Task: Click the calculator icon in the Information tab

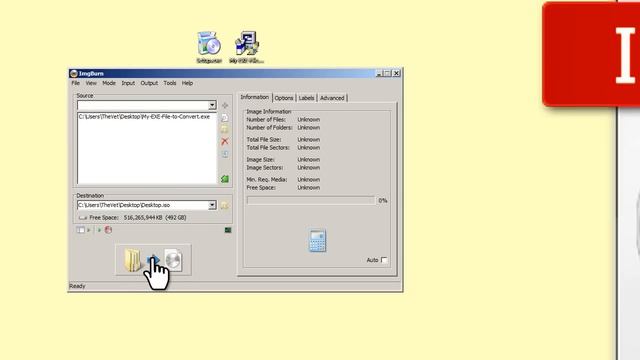Action: coord(317,241)
